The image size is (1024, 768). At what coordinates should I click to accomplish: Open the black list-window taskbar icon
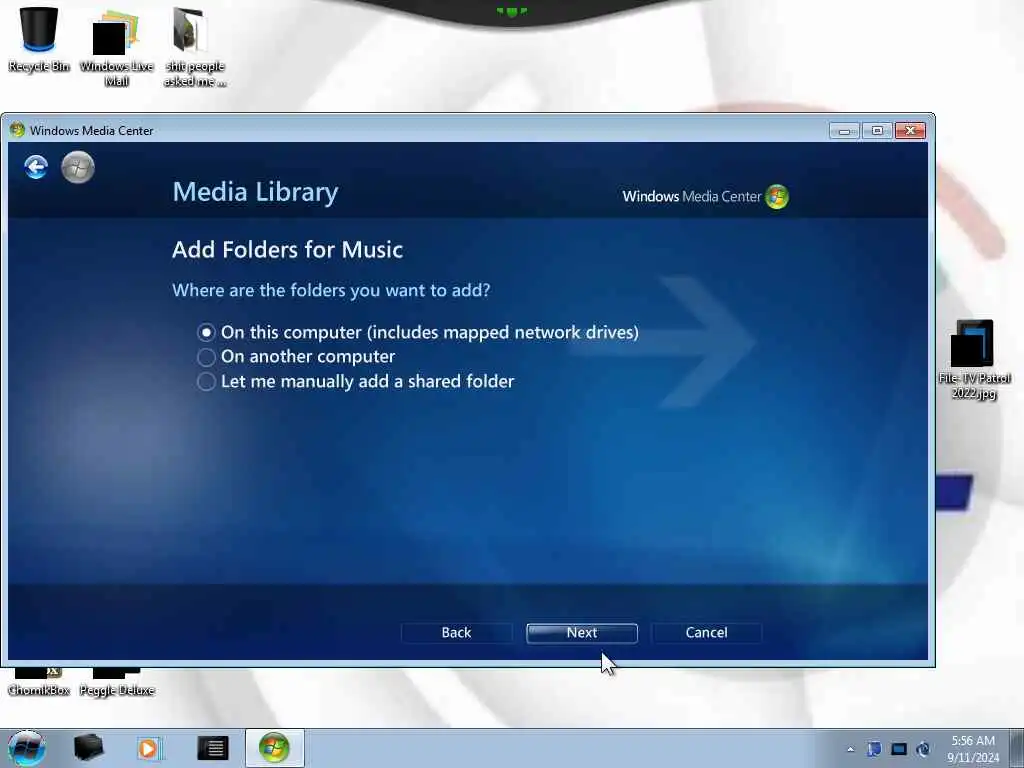pos(213,748)
